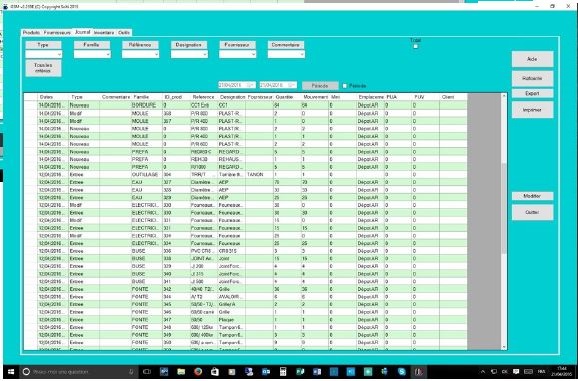578x381 pixels.
Task: Click the Emplacement column header
Action: coord(371,97)
